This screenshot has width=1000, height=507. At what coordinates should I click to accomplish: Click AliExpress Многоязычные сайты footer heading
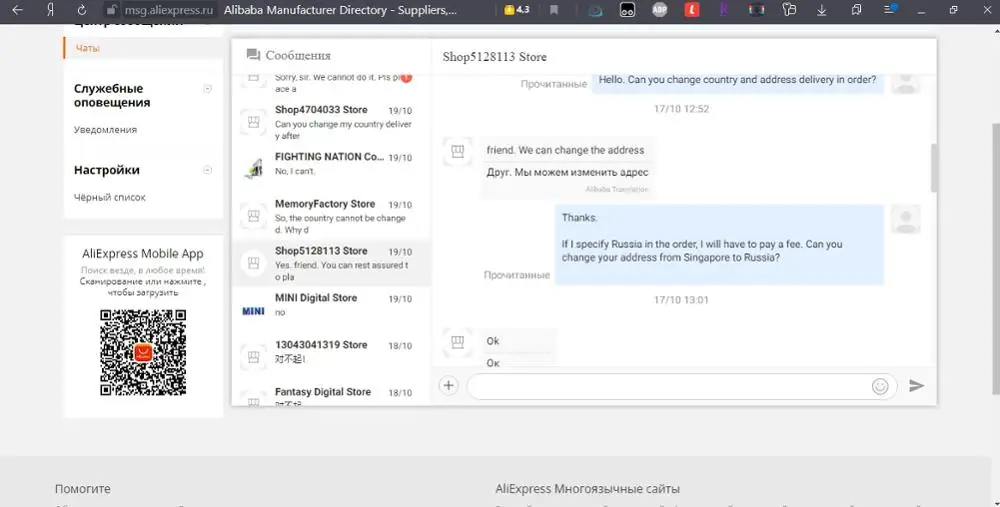(587, 489)
